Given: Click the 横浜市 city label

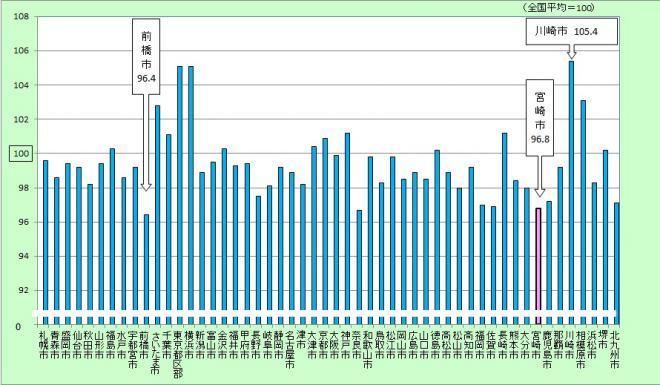Looking at the screenshot, I should click(x=188, y=345).
